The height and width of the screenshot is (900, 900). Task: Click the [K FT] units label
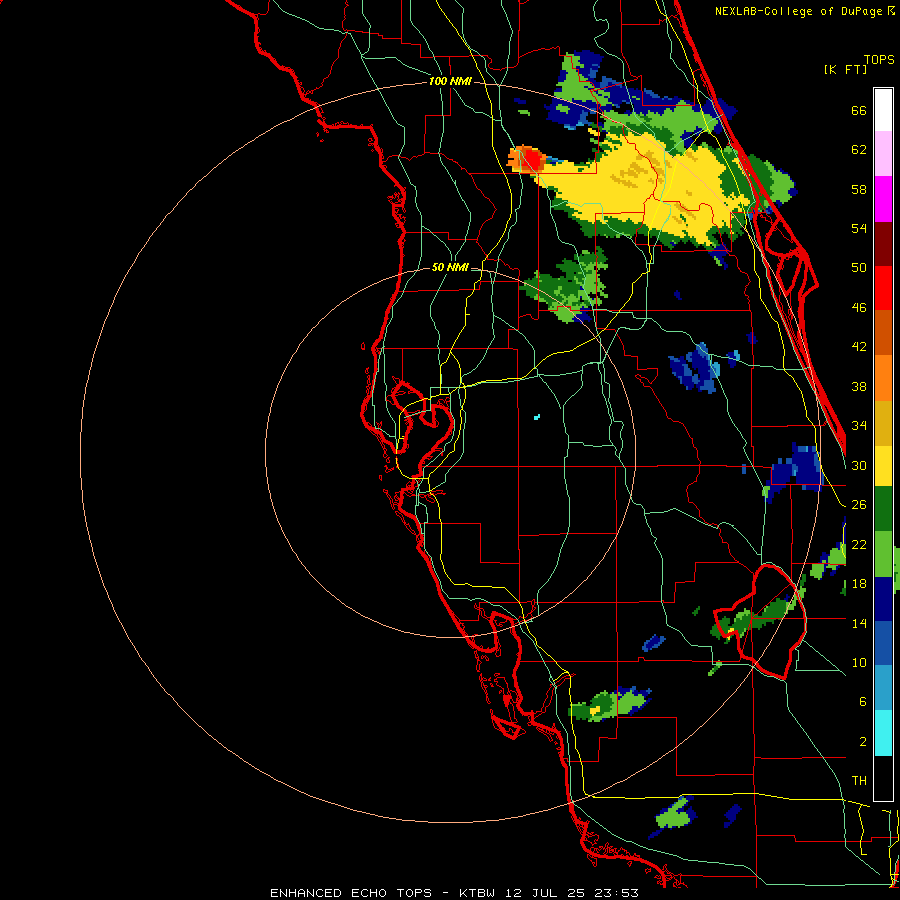coord(845,69)
